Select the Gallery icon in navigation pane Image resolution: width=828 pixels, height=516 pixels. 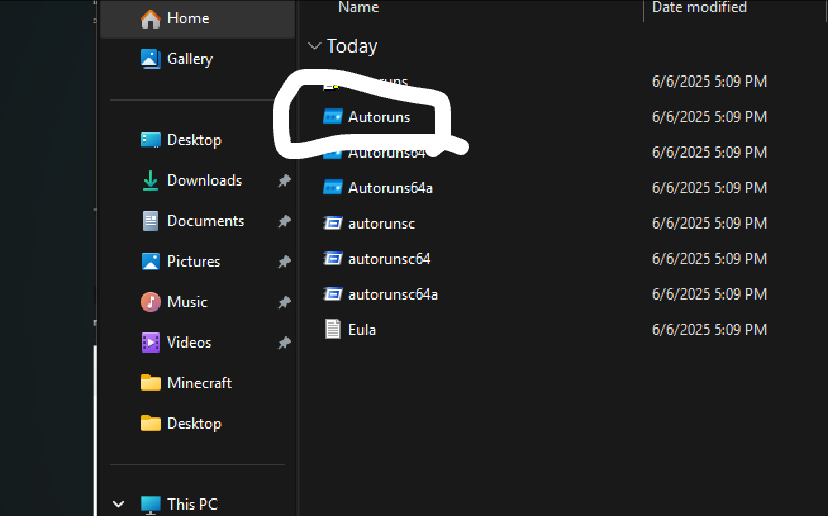(150, 59)
